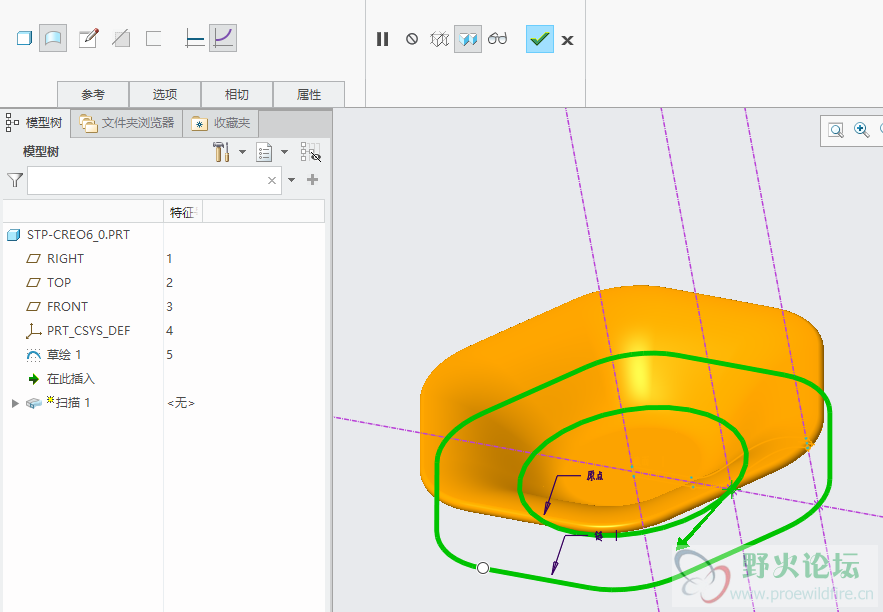883x612 pixels.
Task: Toggle the surface sweep option
Action: point(53,38)
